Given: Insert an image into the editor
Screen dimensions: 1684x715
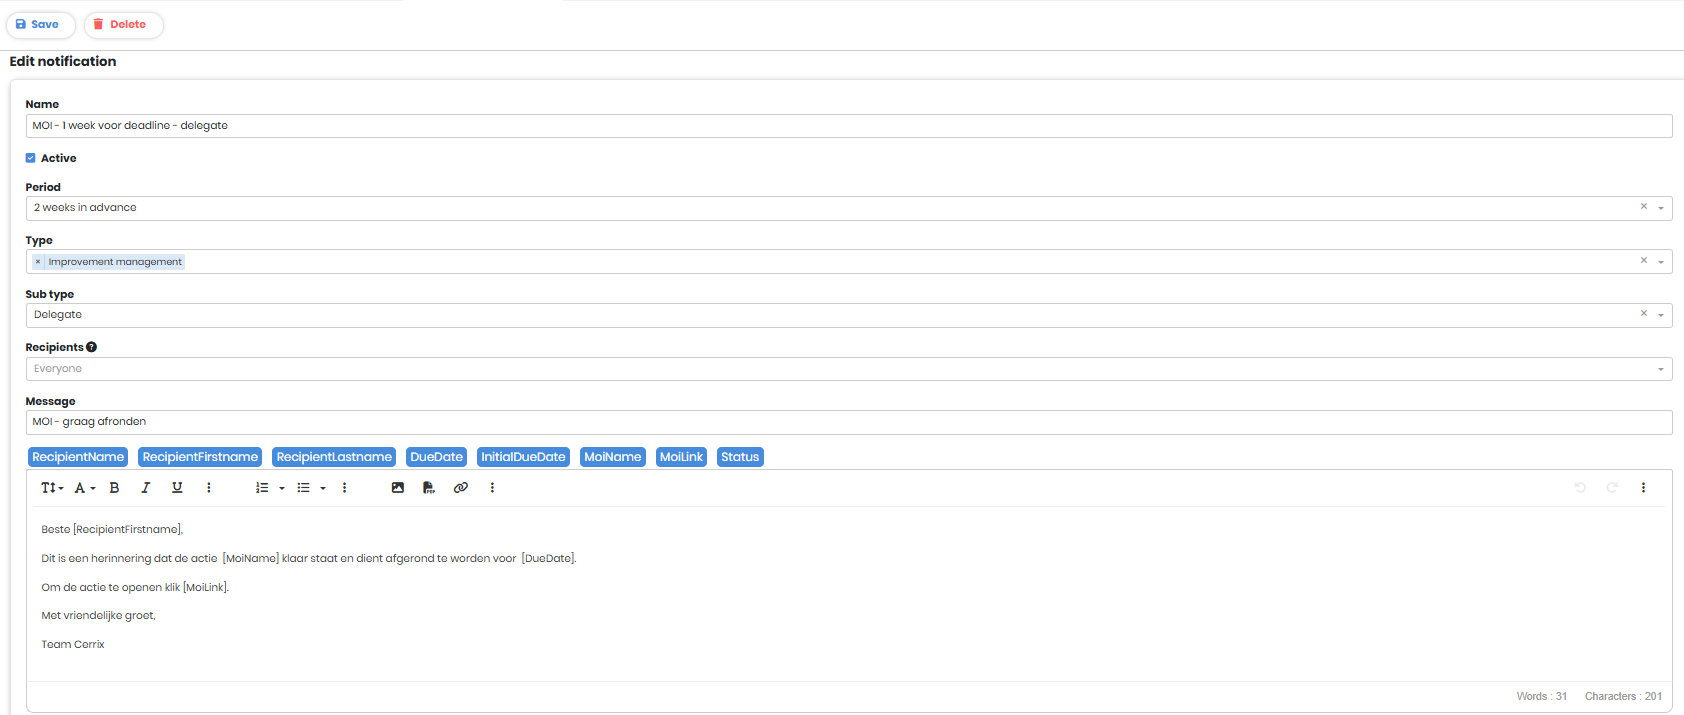Looking at the screenshot, I should pyautogui.click(x=398, y=488).
